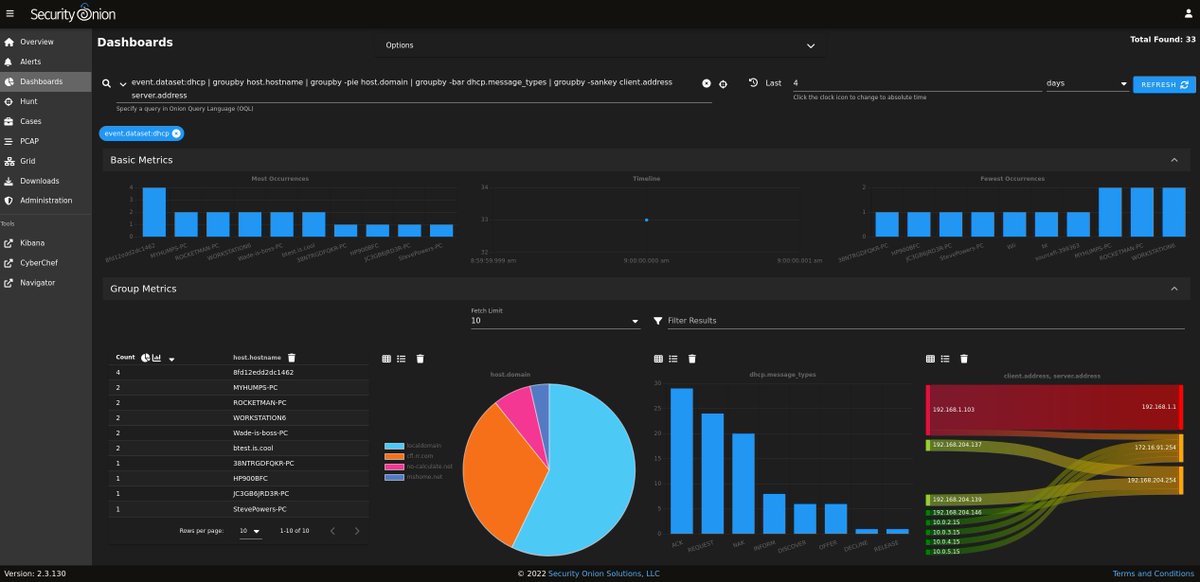Remove the event.dataset:dhcp filter chip
Viewport: 1200px width, 582px height.
coord(176,133)
